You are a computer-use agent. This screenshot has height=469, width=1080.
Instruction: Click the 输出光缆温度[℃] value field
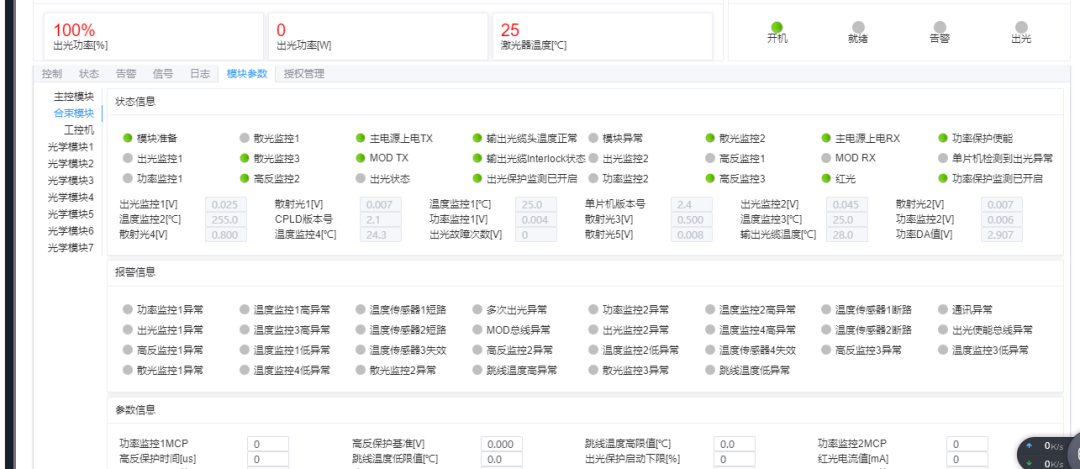pyautogui.click(x=847, y=235)
